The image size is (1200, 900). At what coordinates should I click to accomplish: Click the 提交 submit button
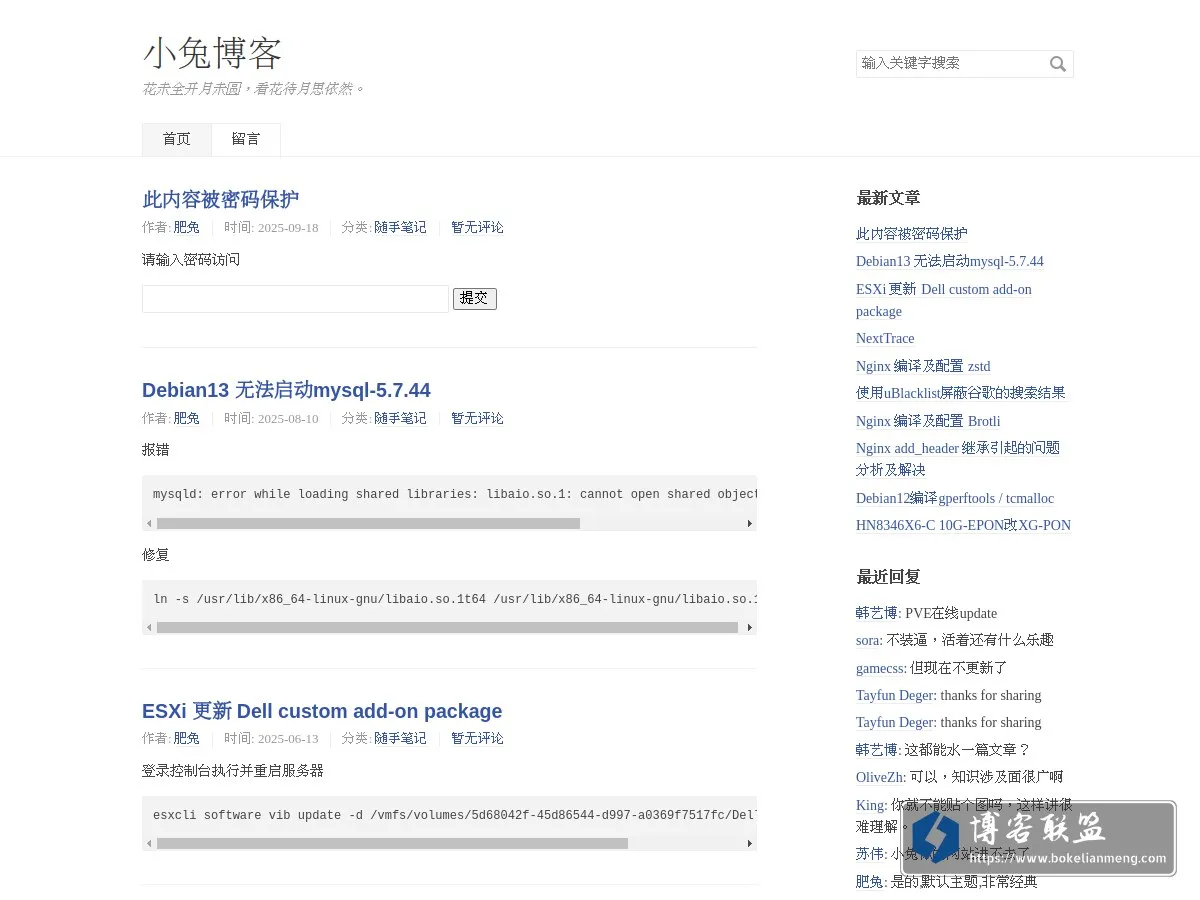click(x=475, y=299)
